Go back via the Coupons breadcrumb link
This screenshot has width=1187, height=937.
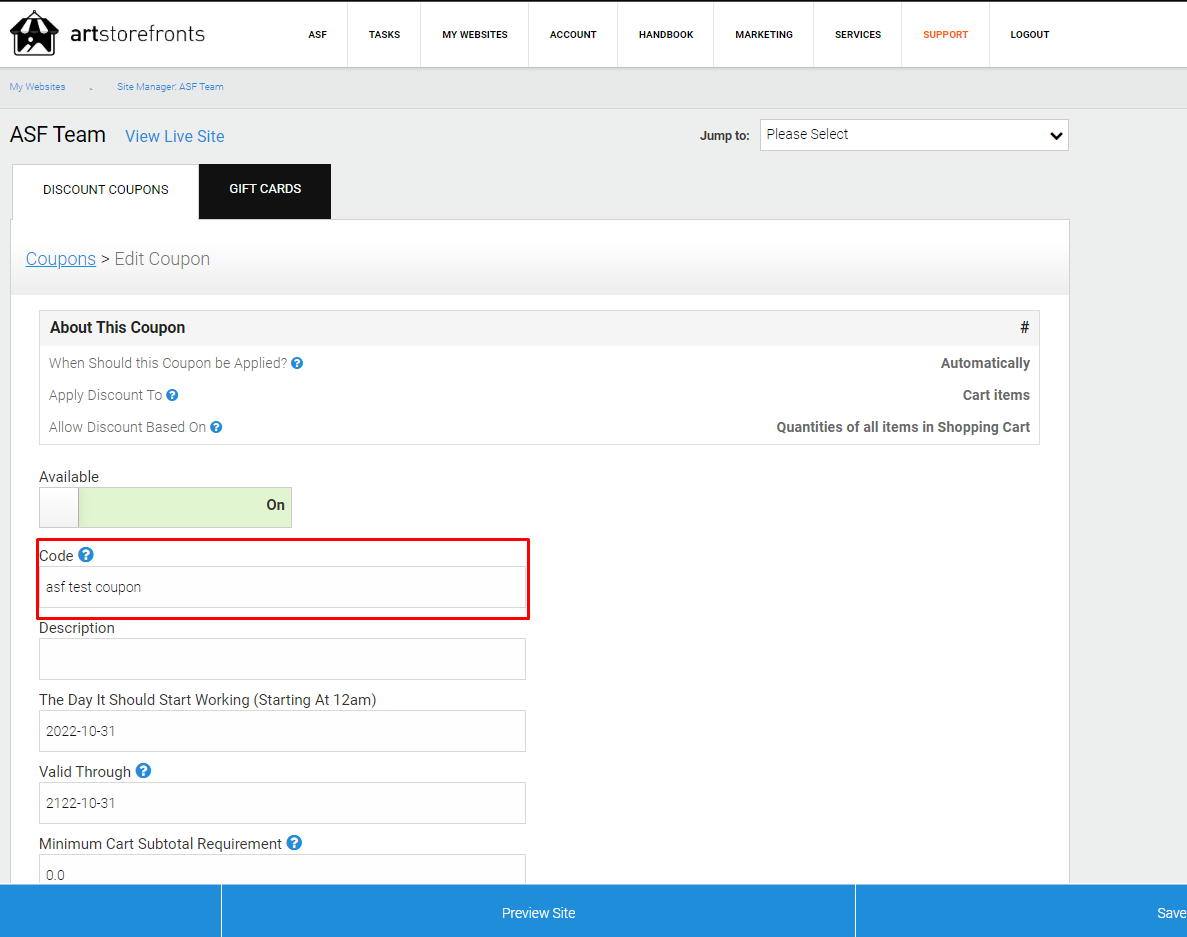[x=61, y=259]
